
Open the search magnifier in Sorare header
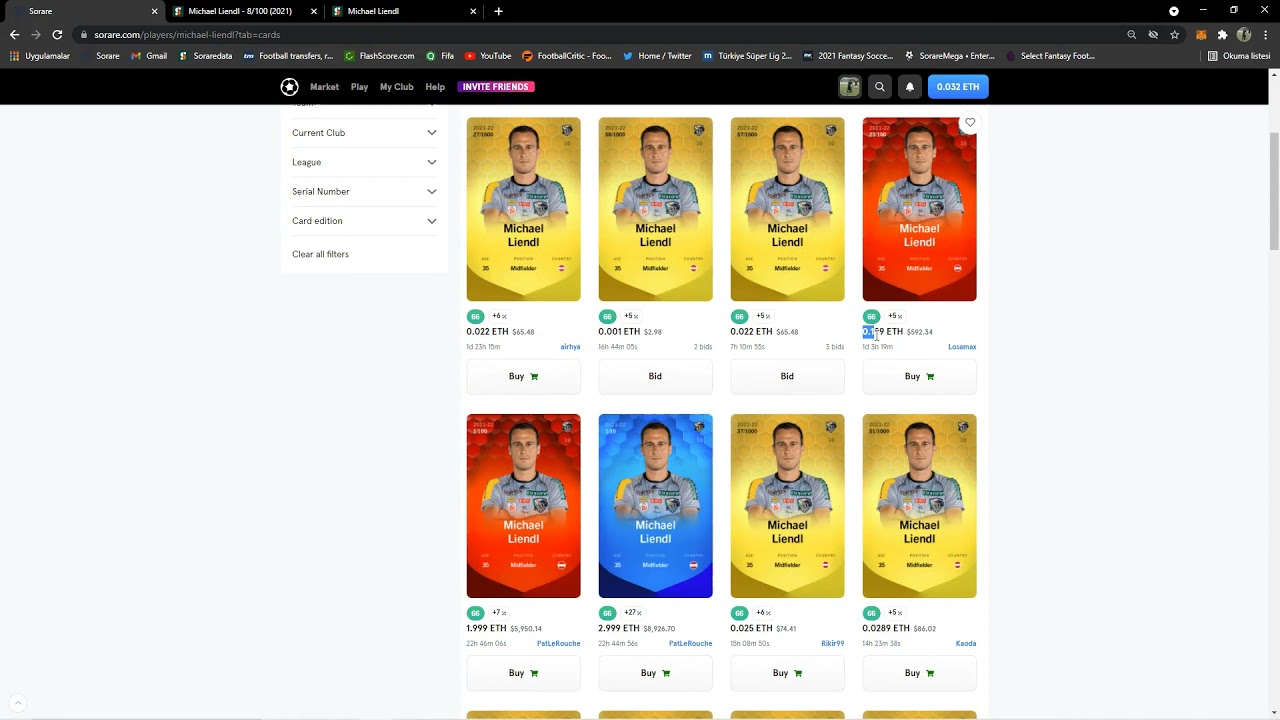tap(880, 87)
